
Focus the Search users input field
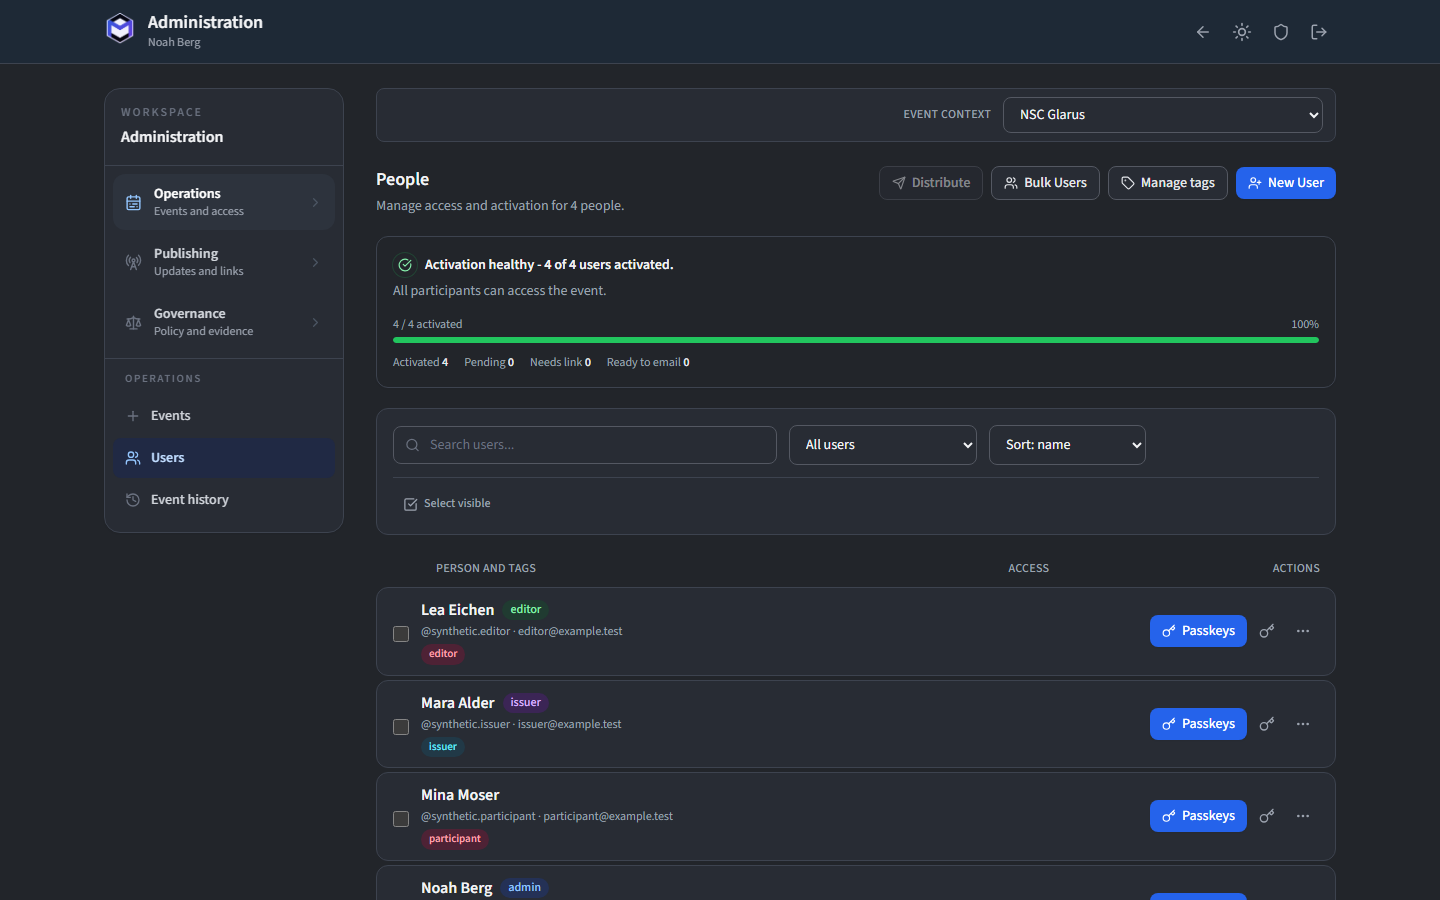click(x=585, y=445)
